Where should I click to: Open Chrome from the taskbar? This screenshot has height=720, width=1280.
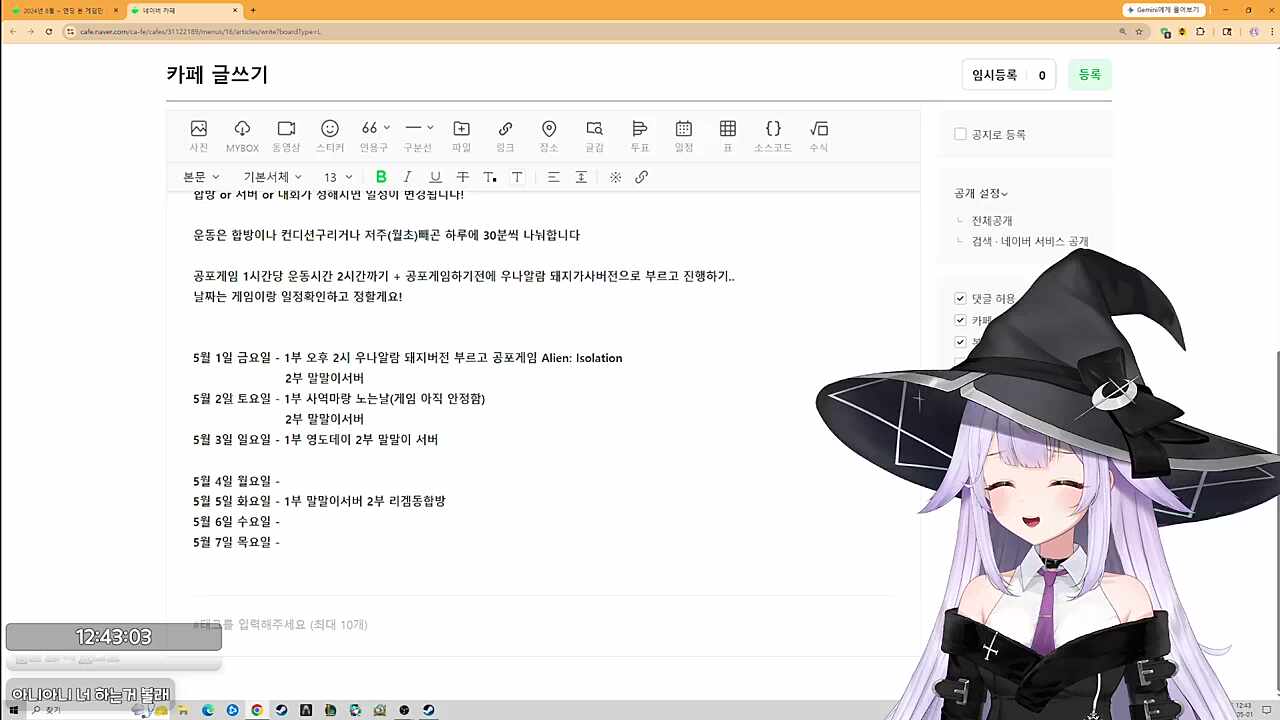(x=257, y=710)
